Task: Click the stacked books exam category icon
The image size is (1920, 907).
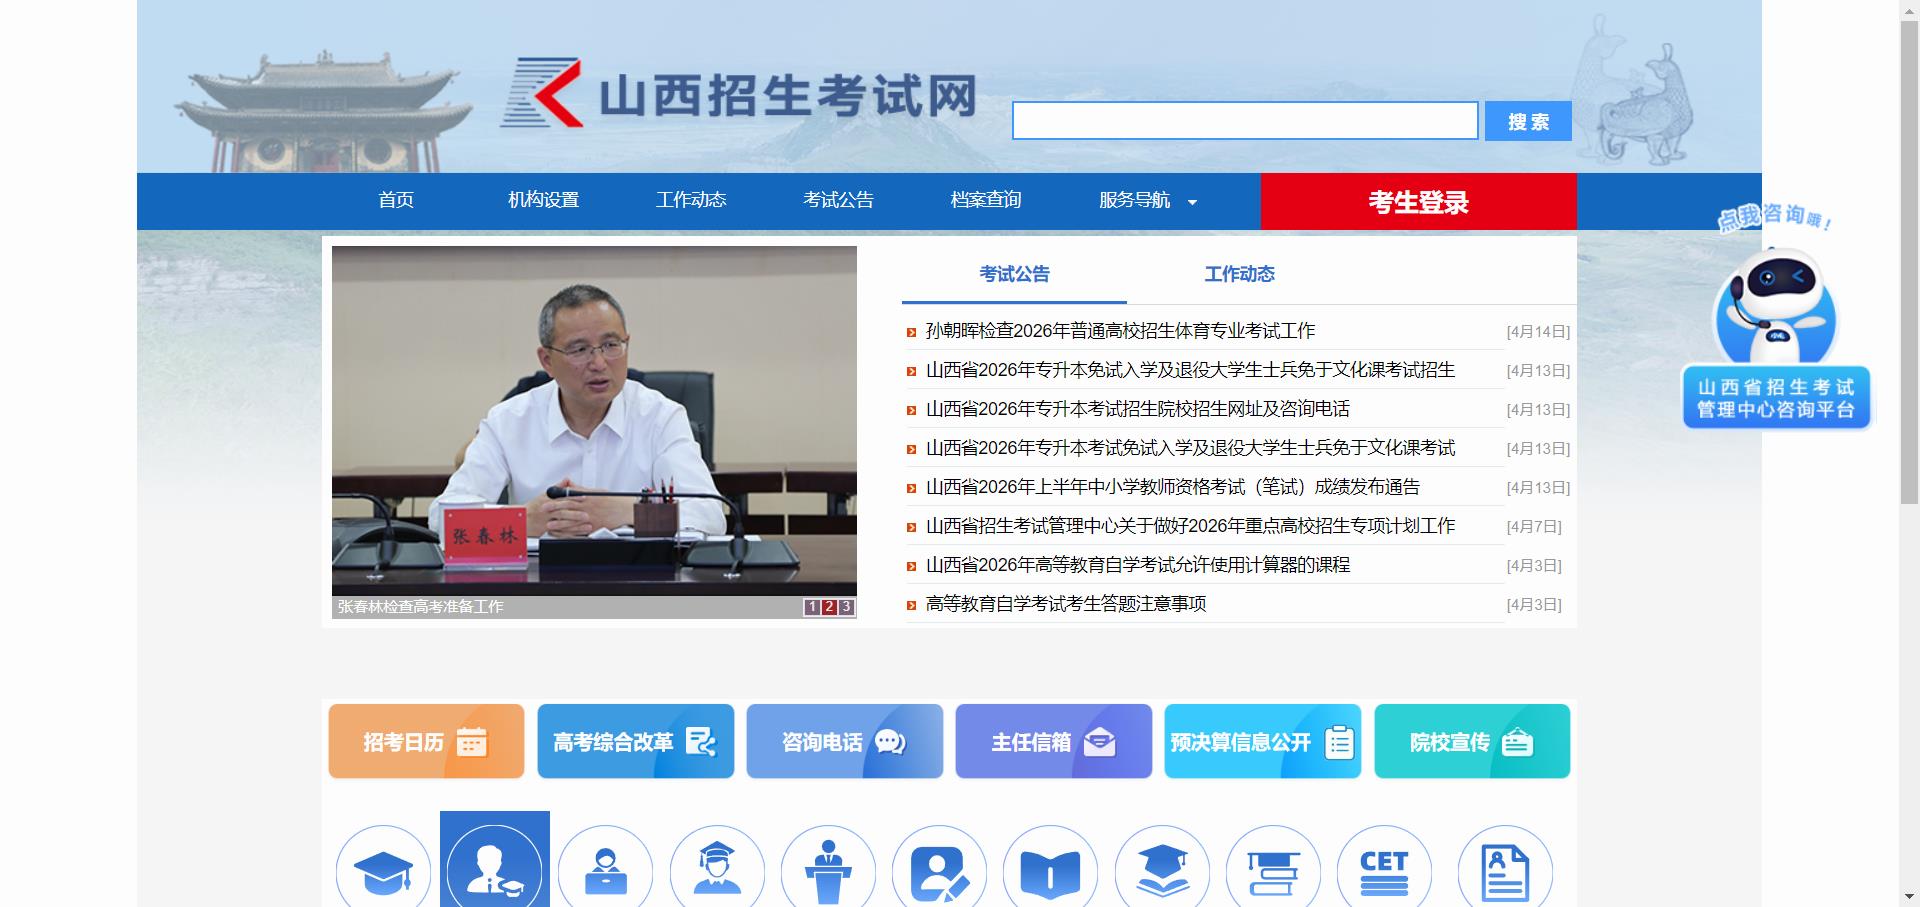Action: coord(1272,871)
